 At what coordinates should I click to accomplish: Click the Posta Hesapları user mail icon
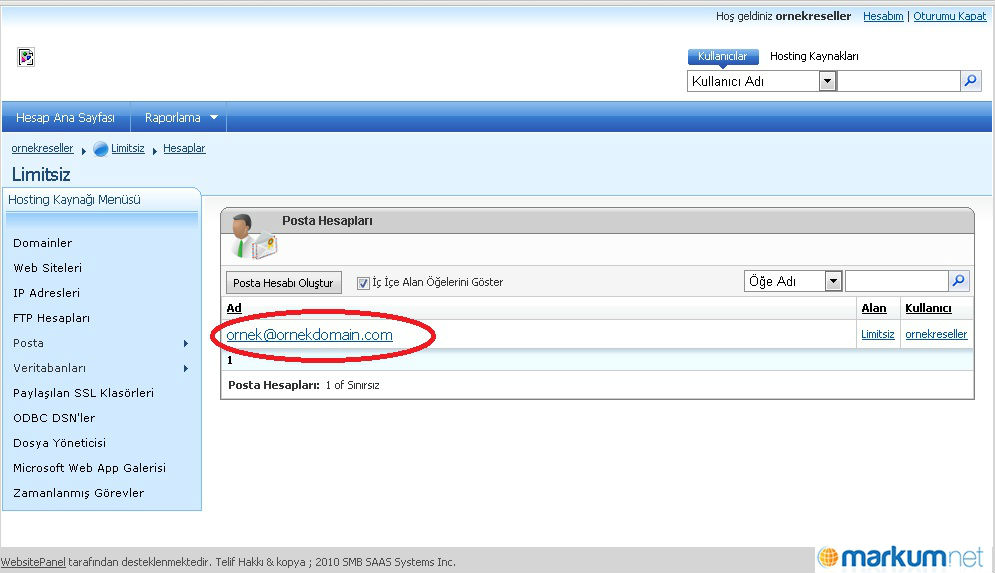tap(254, 237)
